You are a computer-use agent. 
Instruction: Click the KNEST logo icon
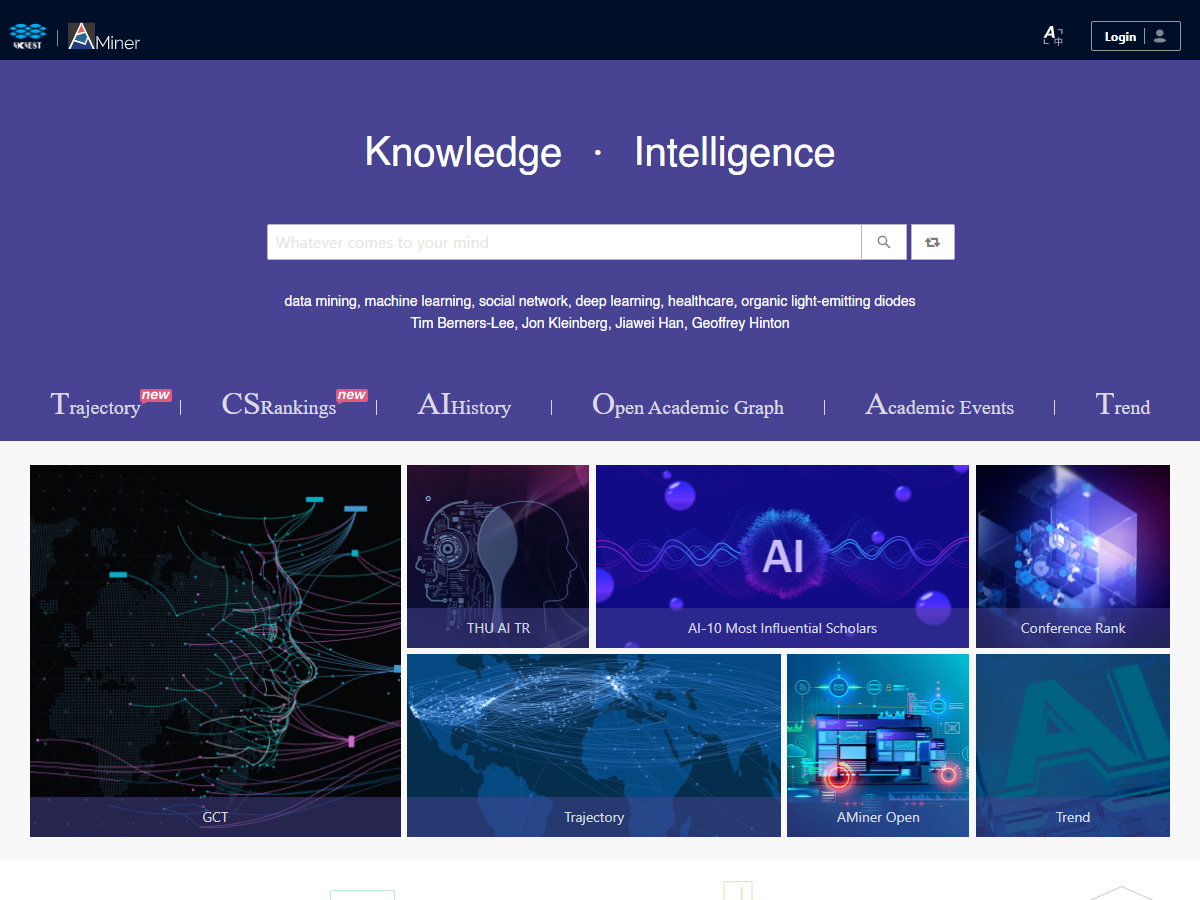tap(26, 37)
